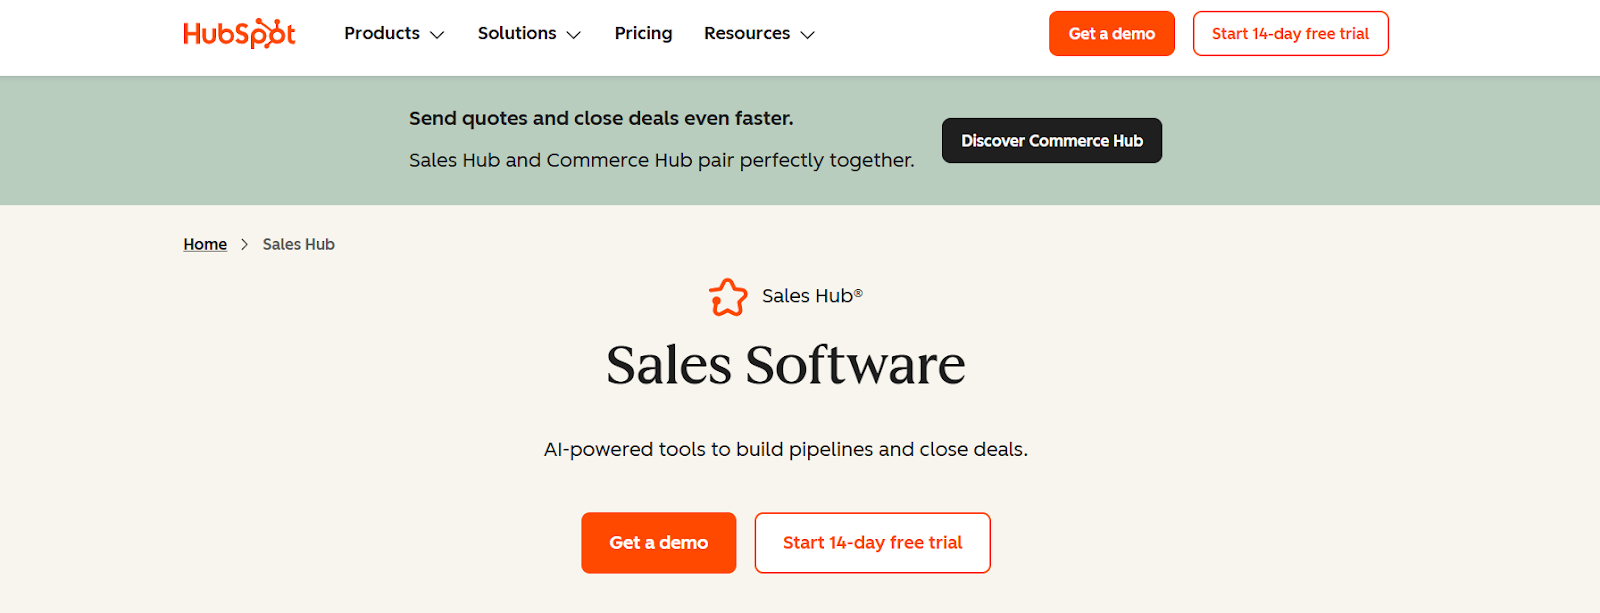Click the Sales Hub breadcrumb label
The width and height of the screenshot is (1600, 613).
pyautogui.click(x=298, y=244)
